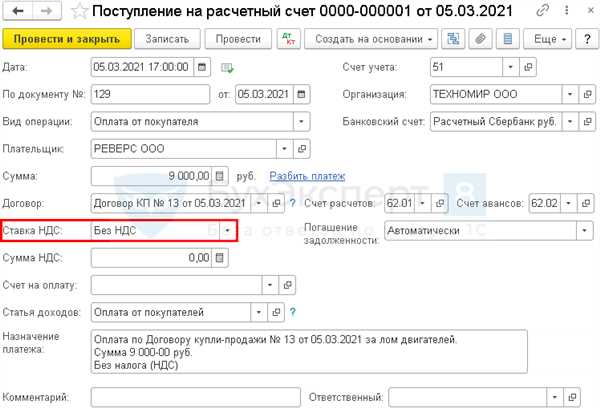Image resolution: width=600 pixels, height=412 pixels.
Task: Open the Счет авансов 62.02 account form
Action: (585, 203)
